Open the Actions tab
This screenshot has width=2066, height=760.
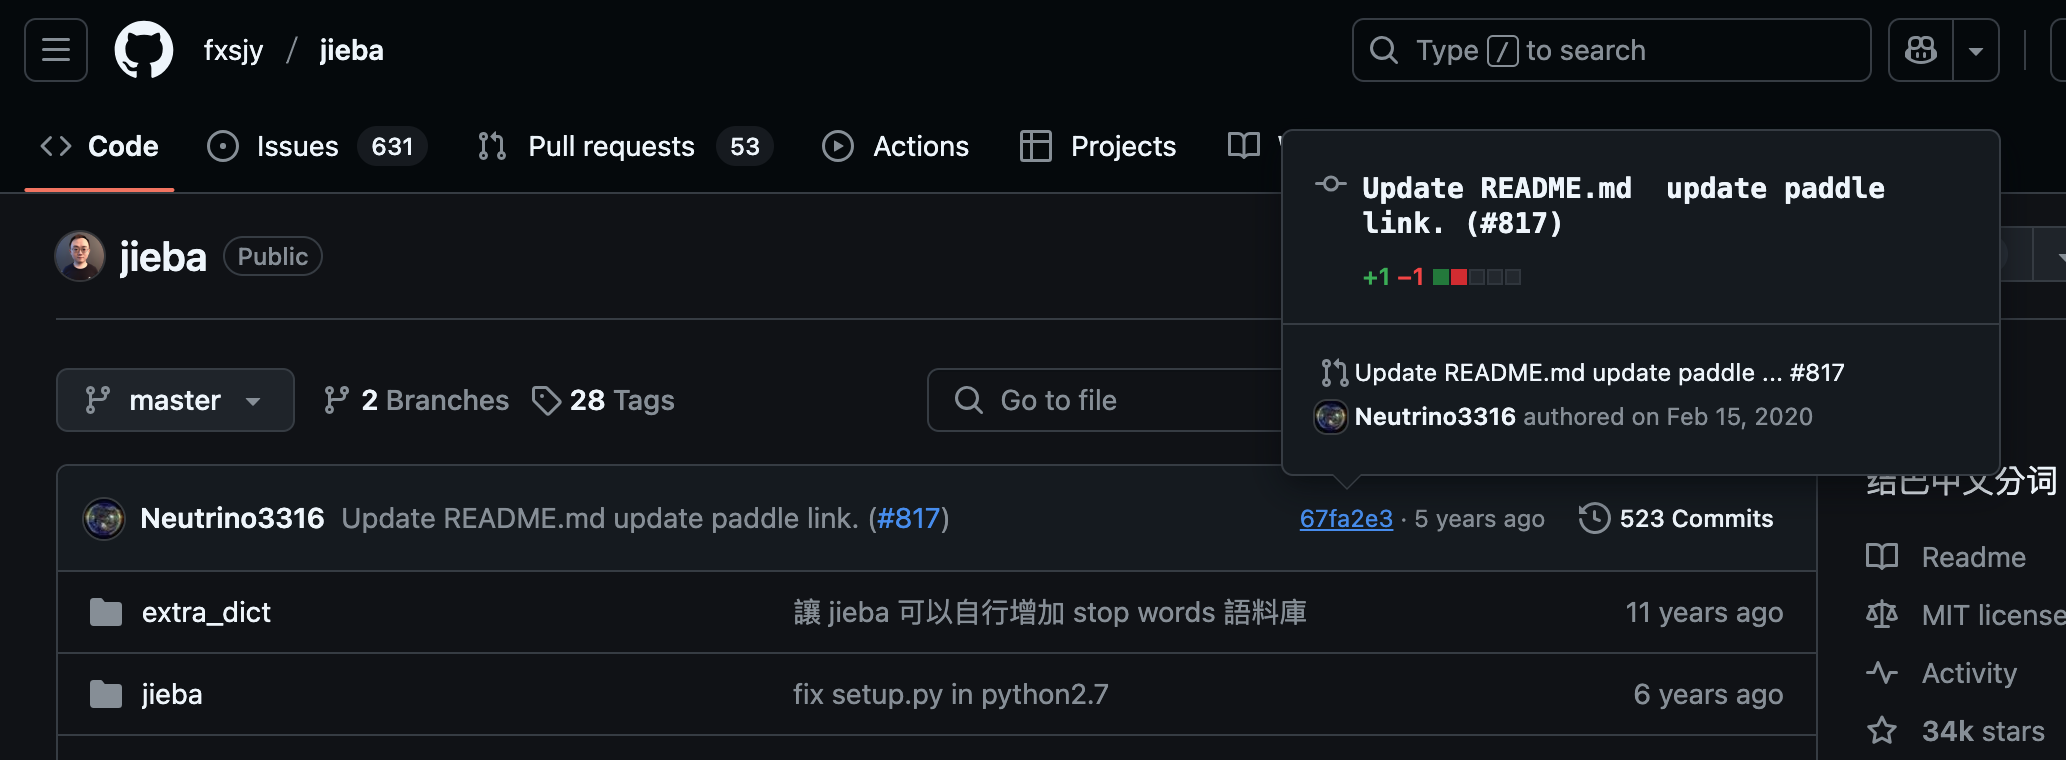click(920, 146)
